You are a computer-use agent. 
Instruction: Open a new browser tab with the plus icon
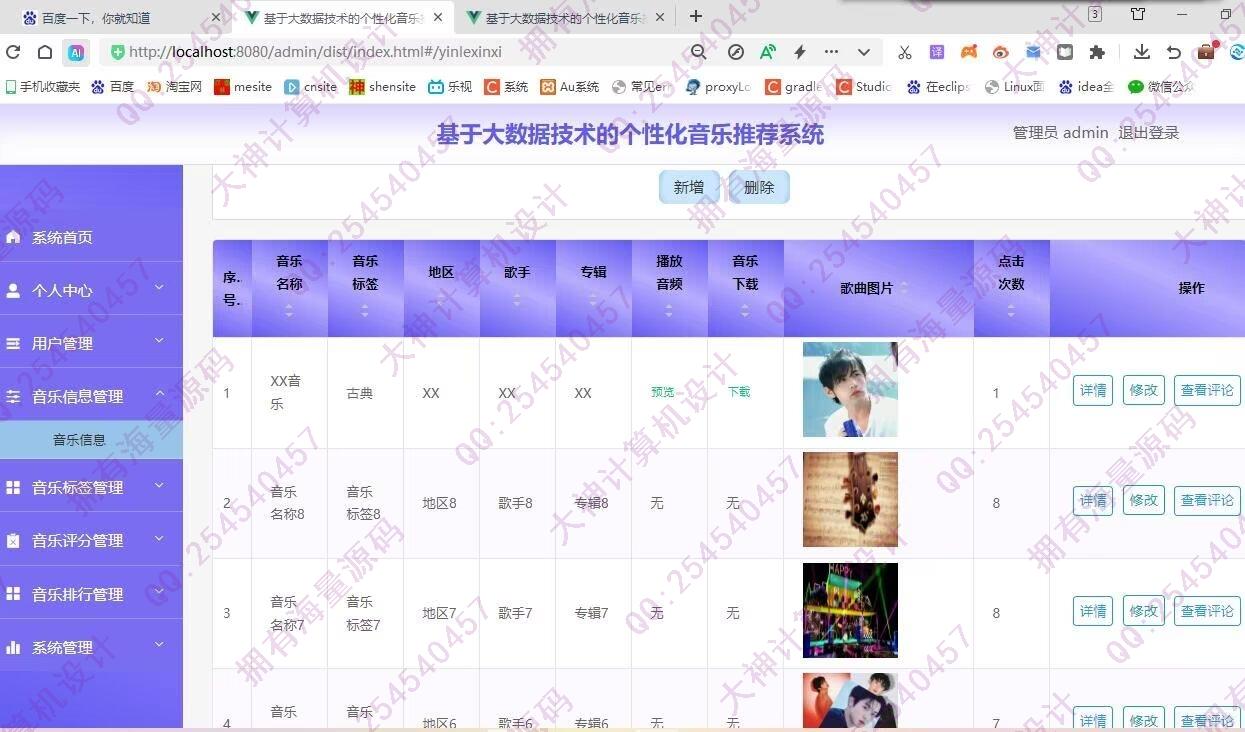click(x=696, y=16)
